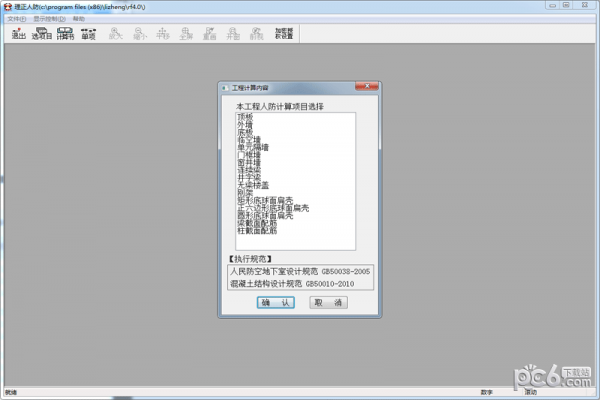The image size is (600, 400).
Task: Open the 显示控制(D) menu
Action: tap(49, 19)
